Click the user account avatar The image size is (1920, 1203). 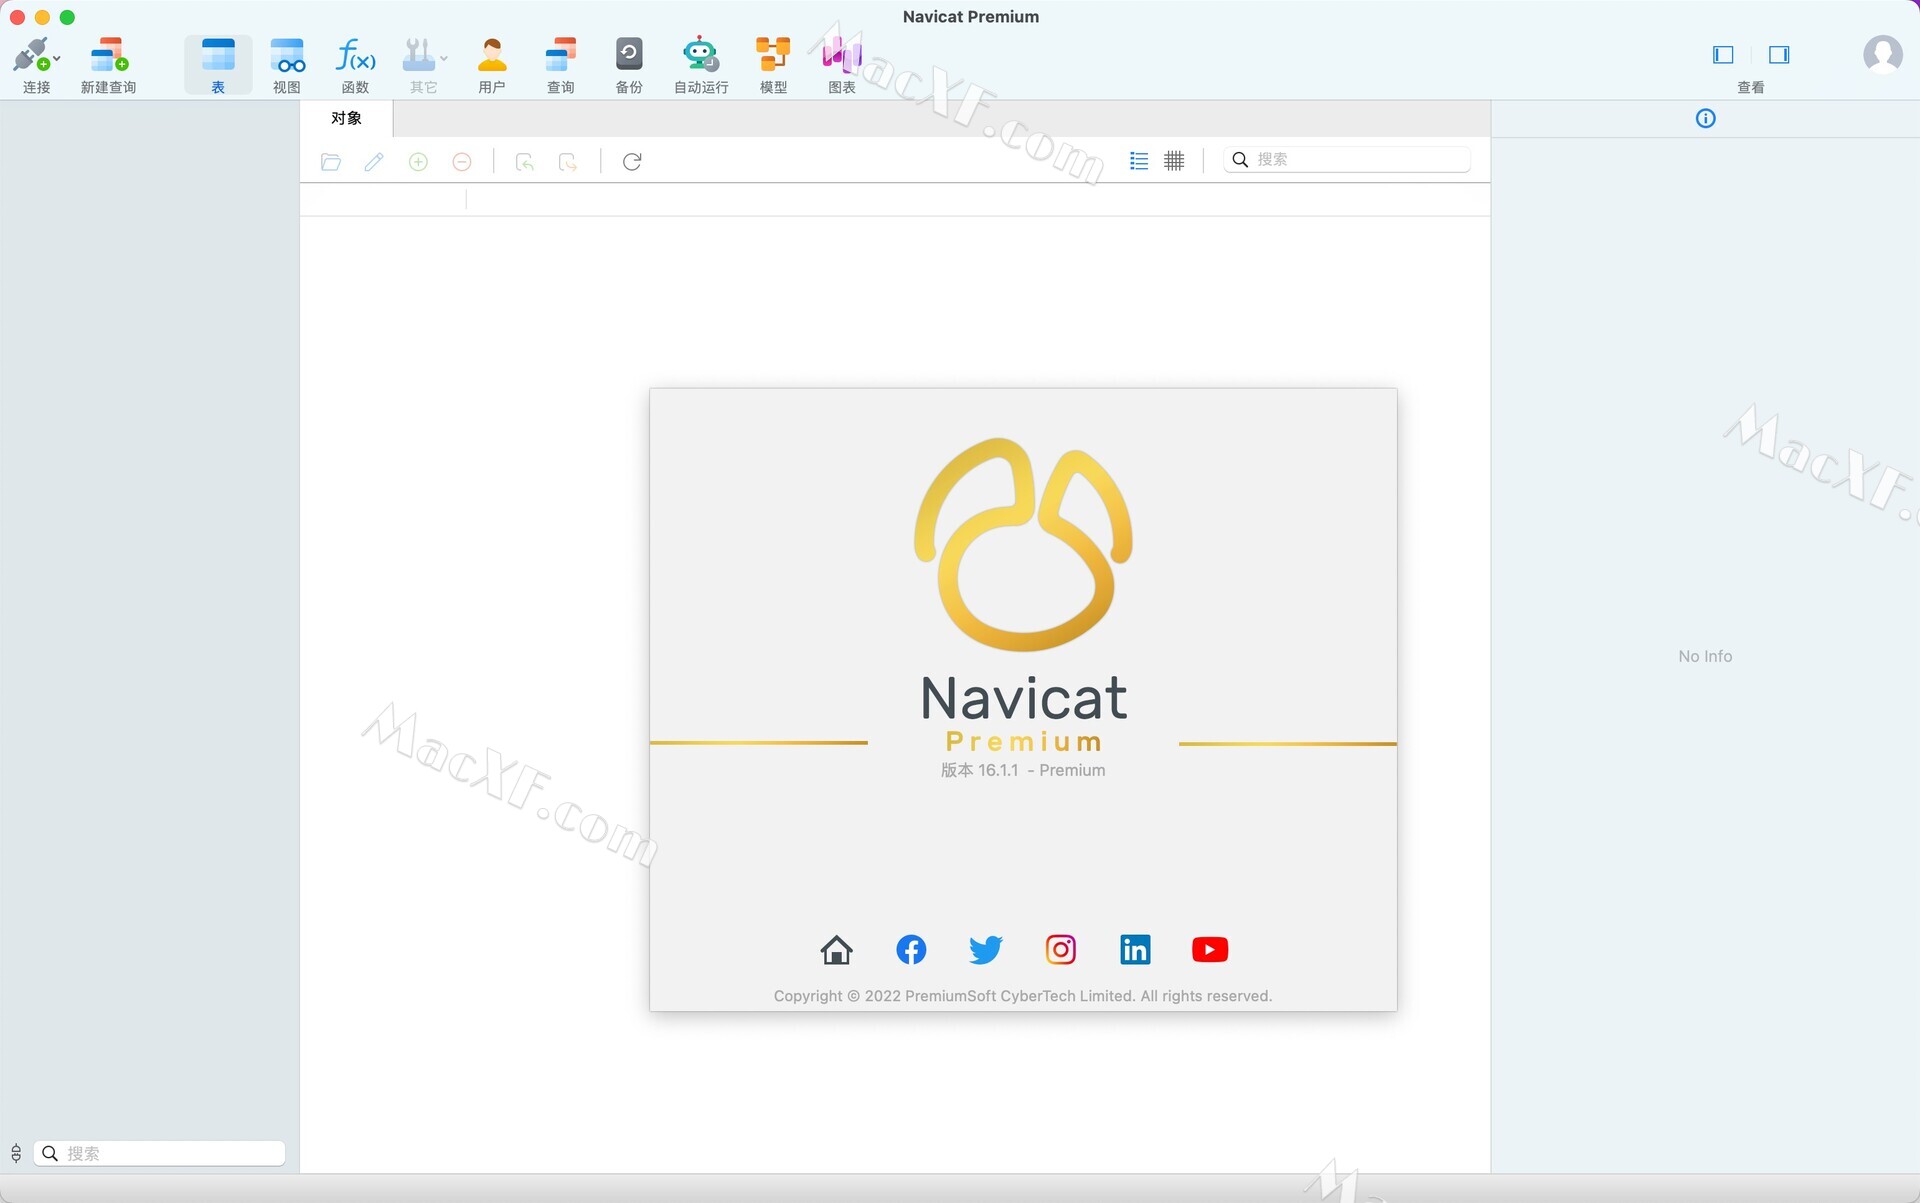click(1882, 54)
